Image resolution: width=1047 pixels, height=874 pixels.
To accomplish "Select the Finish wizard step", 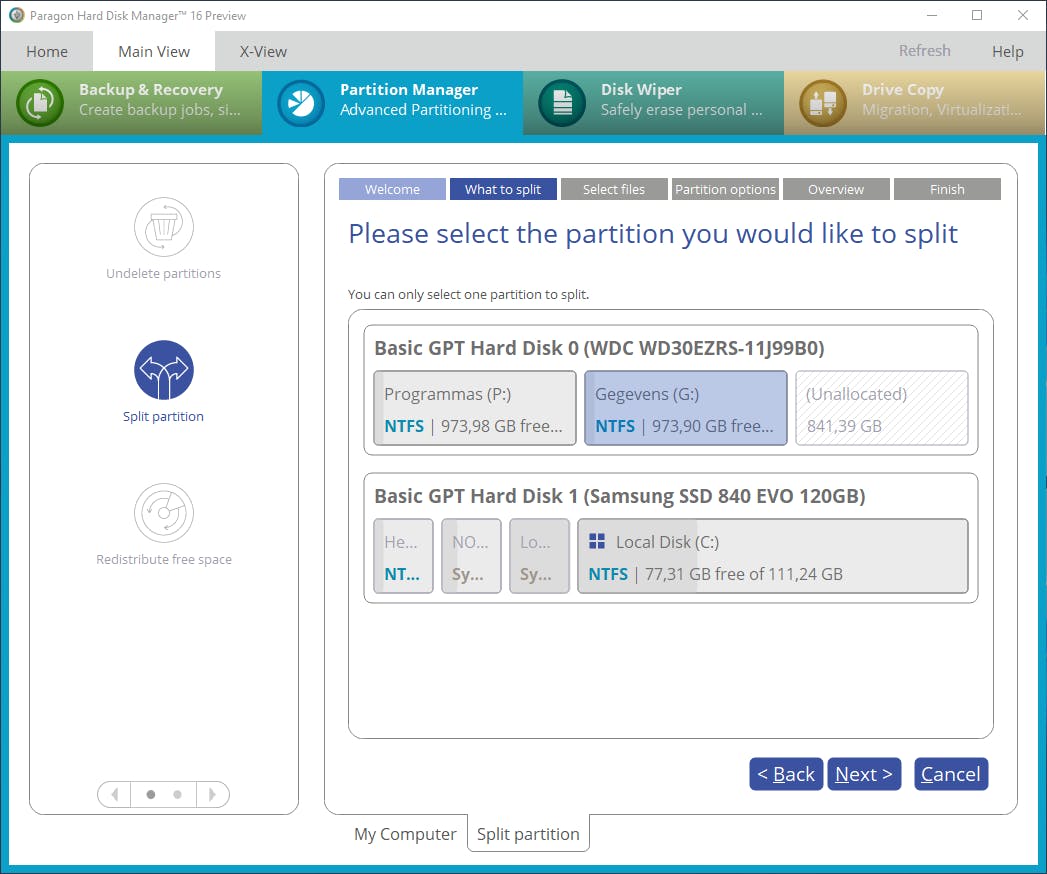I will pos(947,189).
